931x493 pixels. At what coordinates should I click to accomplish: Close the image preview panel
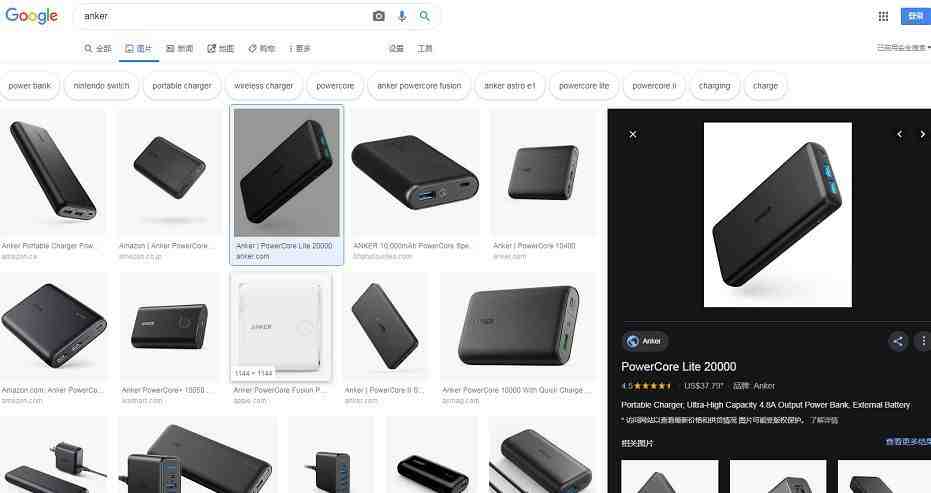633,134
